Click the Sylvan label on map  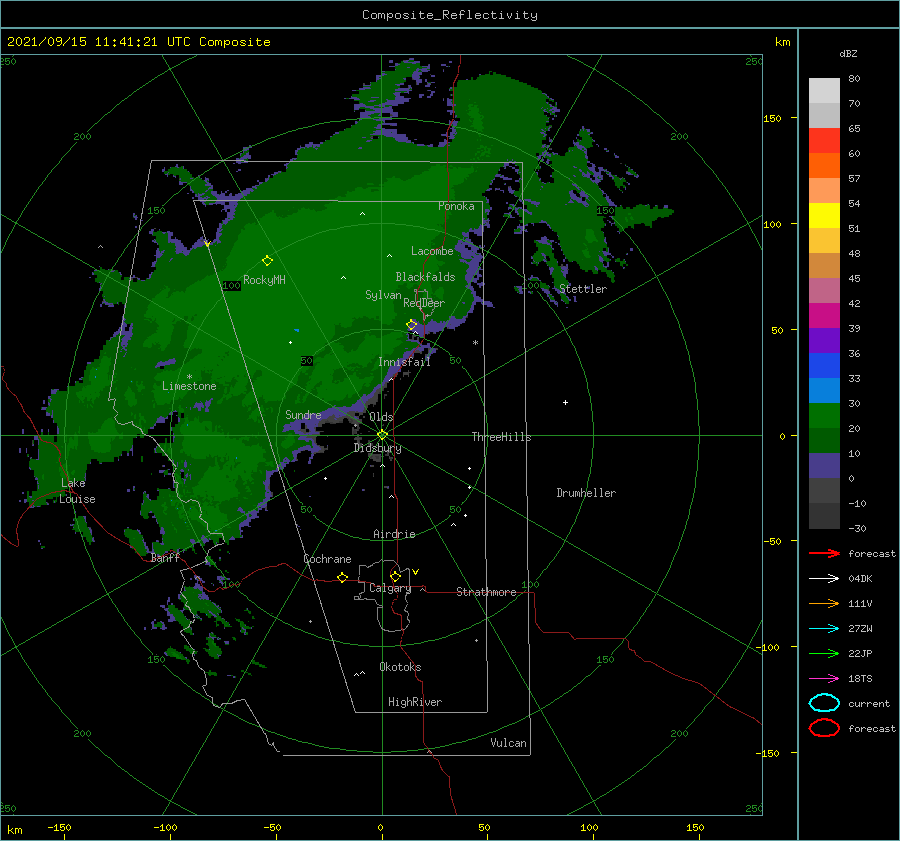pos(383,295)
